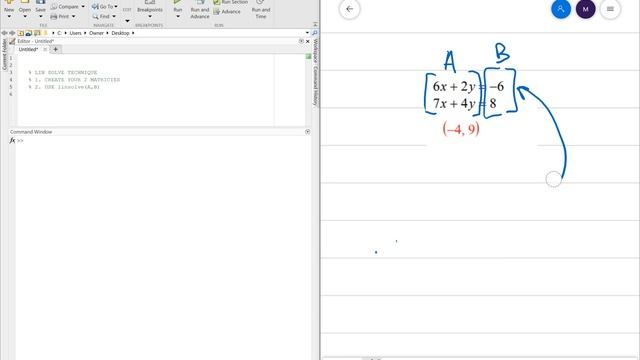Go back in folder history
The image size is (640, 360).
4,33
